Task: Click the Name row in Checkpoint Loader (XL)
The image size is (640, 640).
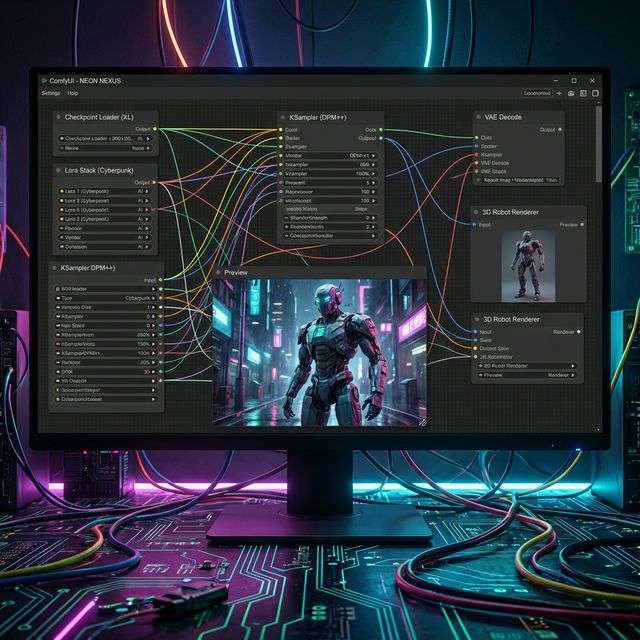Action: (x=105, y=148)
